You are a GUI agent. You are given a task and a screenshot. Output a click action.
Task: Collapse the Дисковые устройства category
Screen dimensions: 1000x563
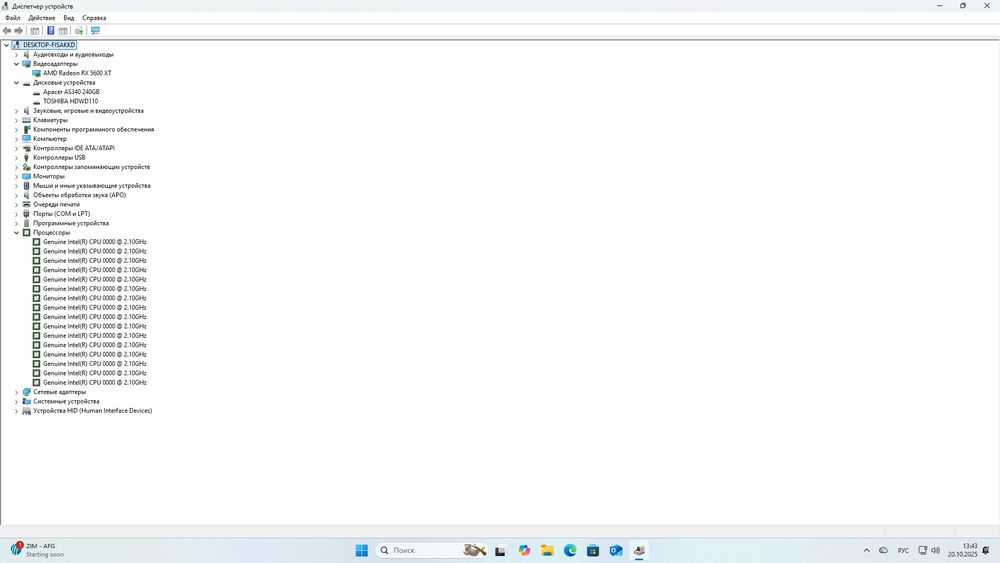(17, 83)
